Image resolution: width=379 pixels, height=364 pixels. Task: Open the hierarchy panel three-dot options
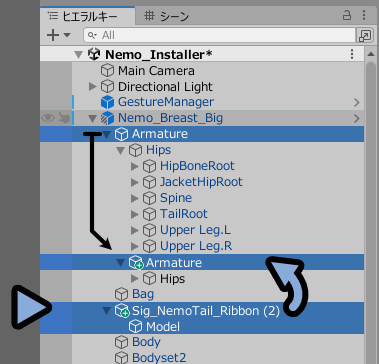(364, 15)
